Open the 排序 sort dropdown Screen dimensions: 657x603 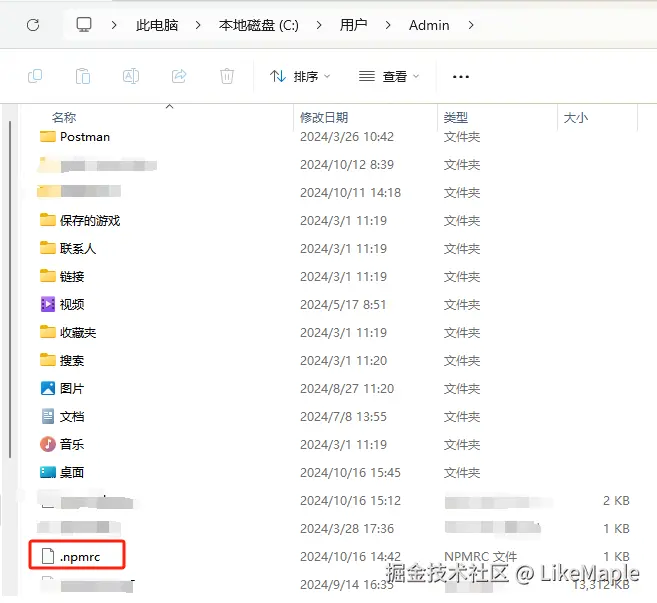[x=300, y=76]
